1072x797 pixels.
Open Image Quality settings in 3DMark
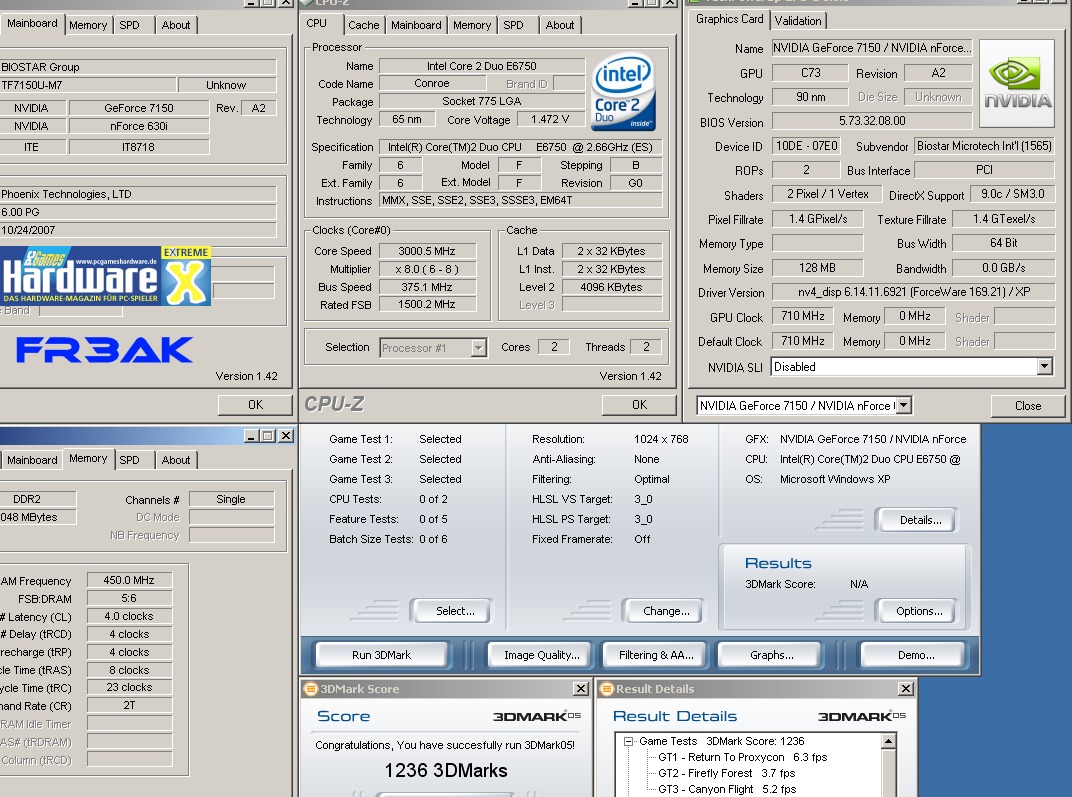(541, 655)
